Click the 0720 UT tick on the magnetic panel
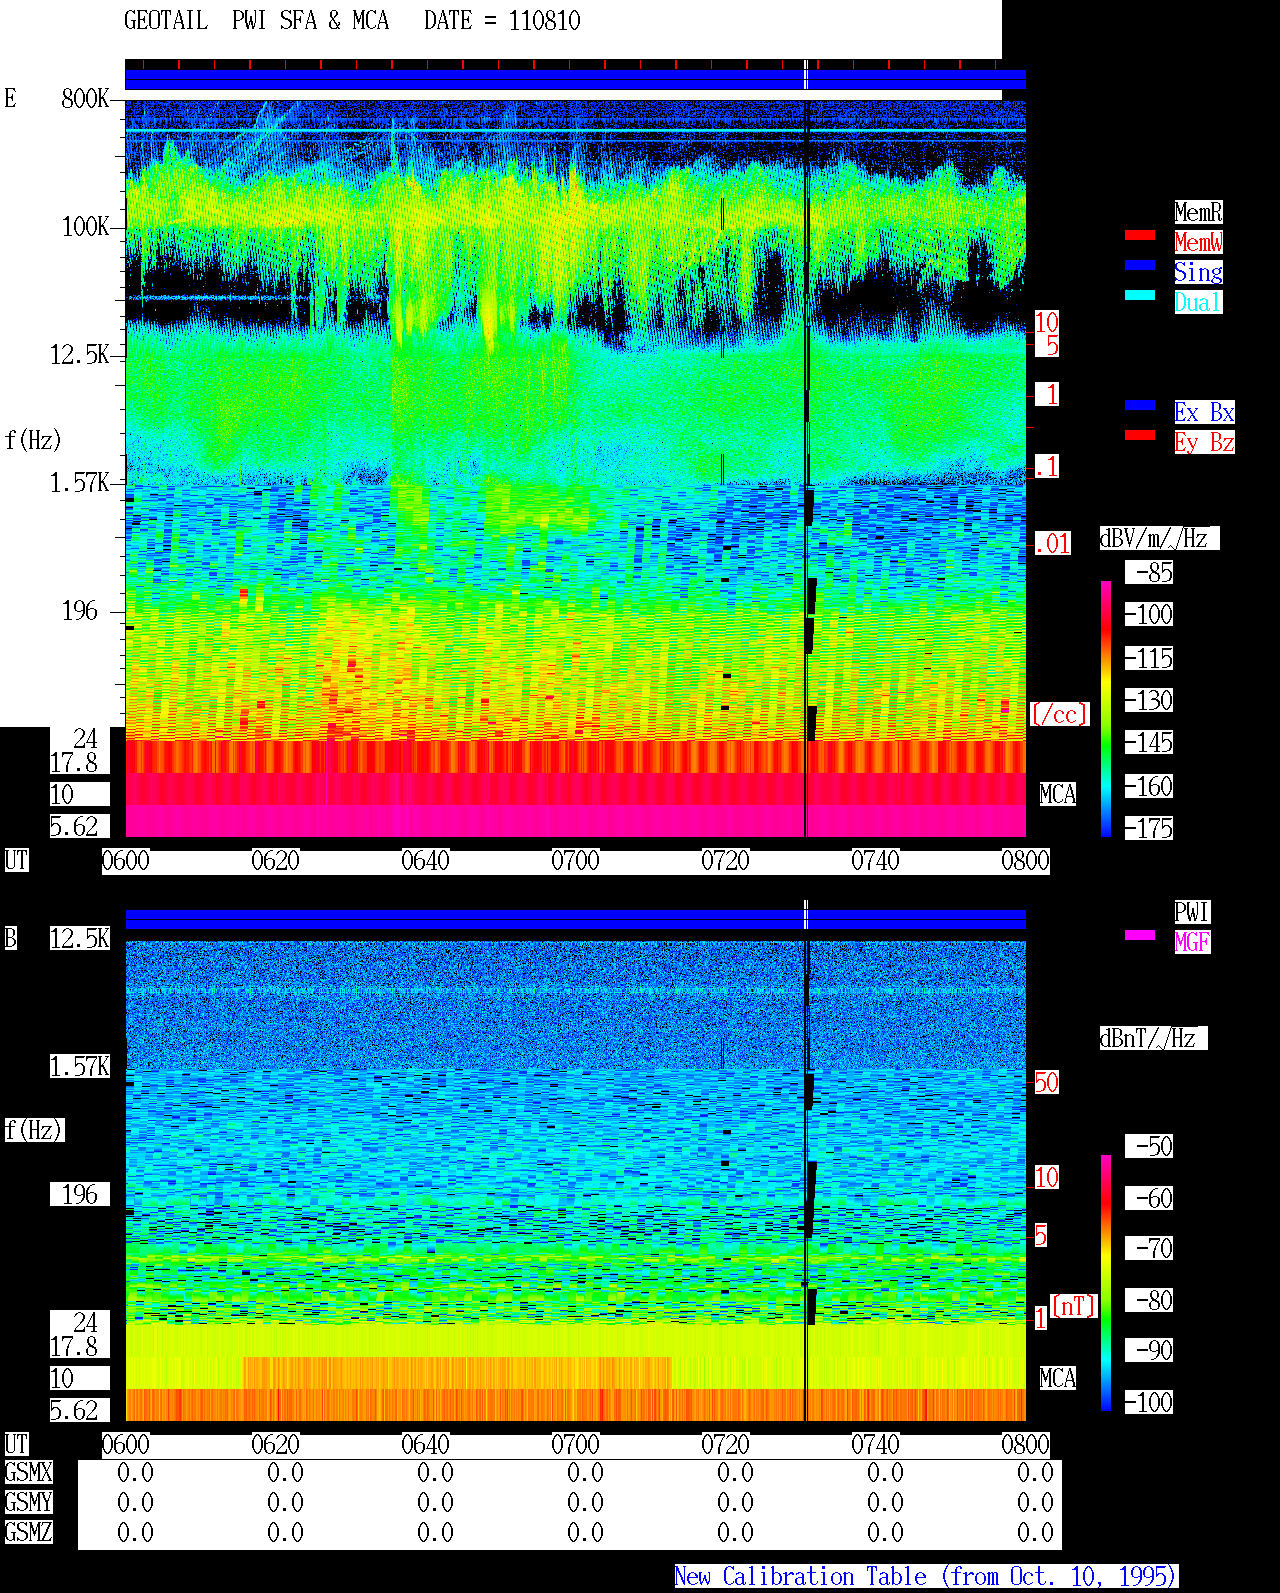 point(725,1444)
